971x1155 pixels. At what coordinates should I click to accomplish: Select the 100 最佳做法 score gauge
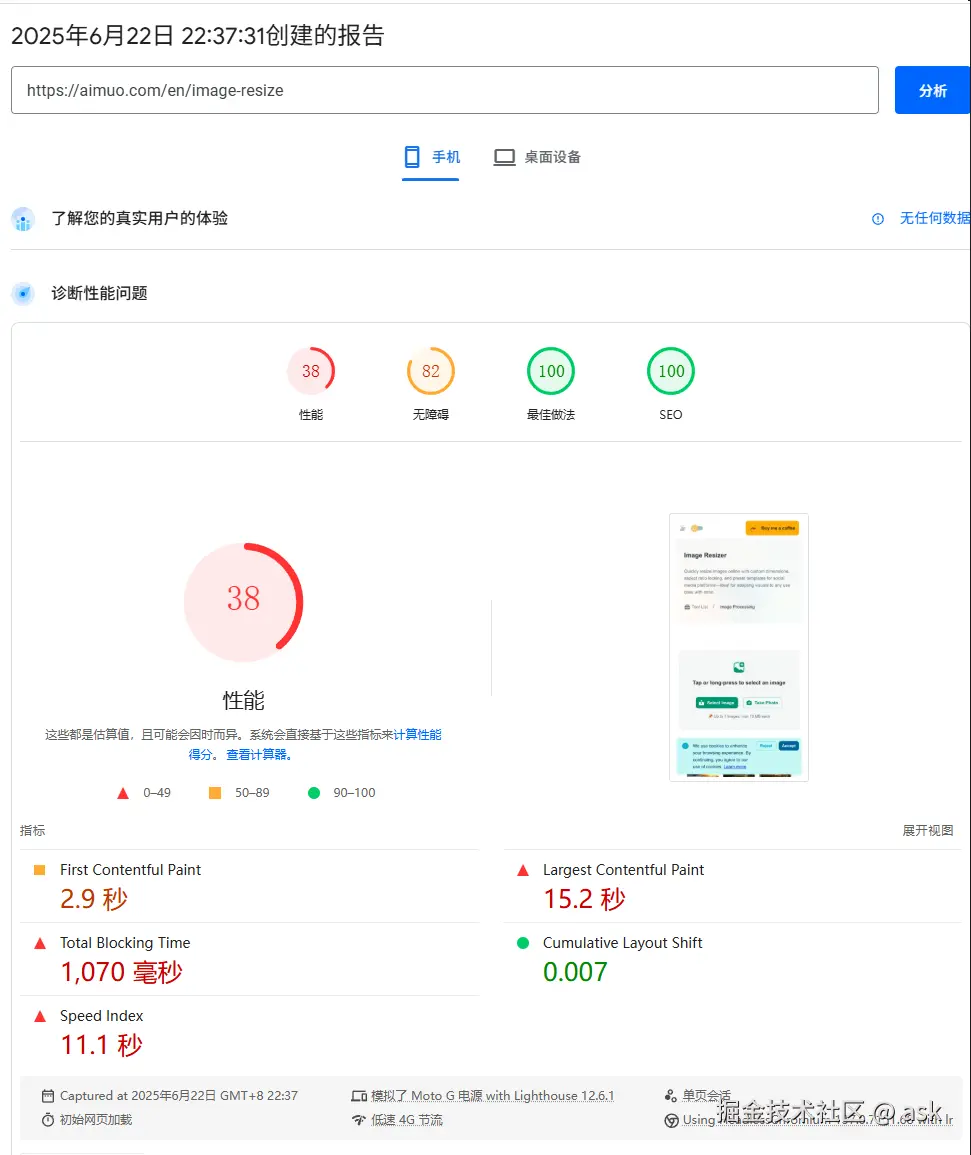pos(551,384)
